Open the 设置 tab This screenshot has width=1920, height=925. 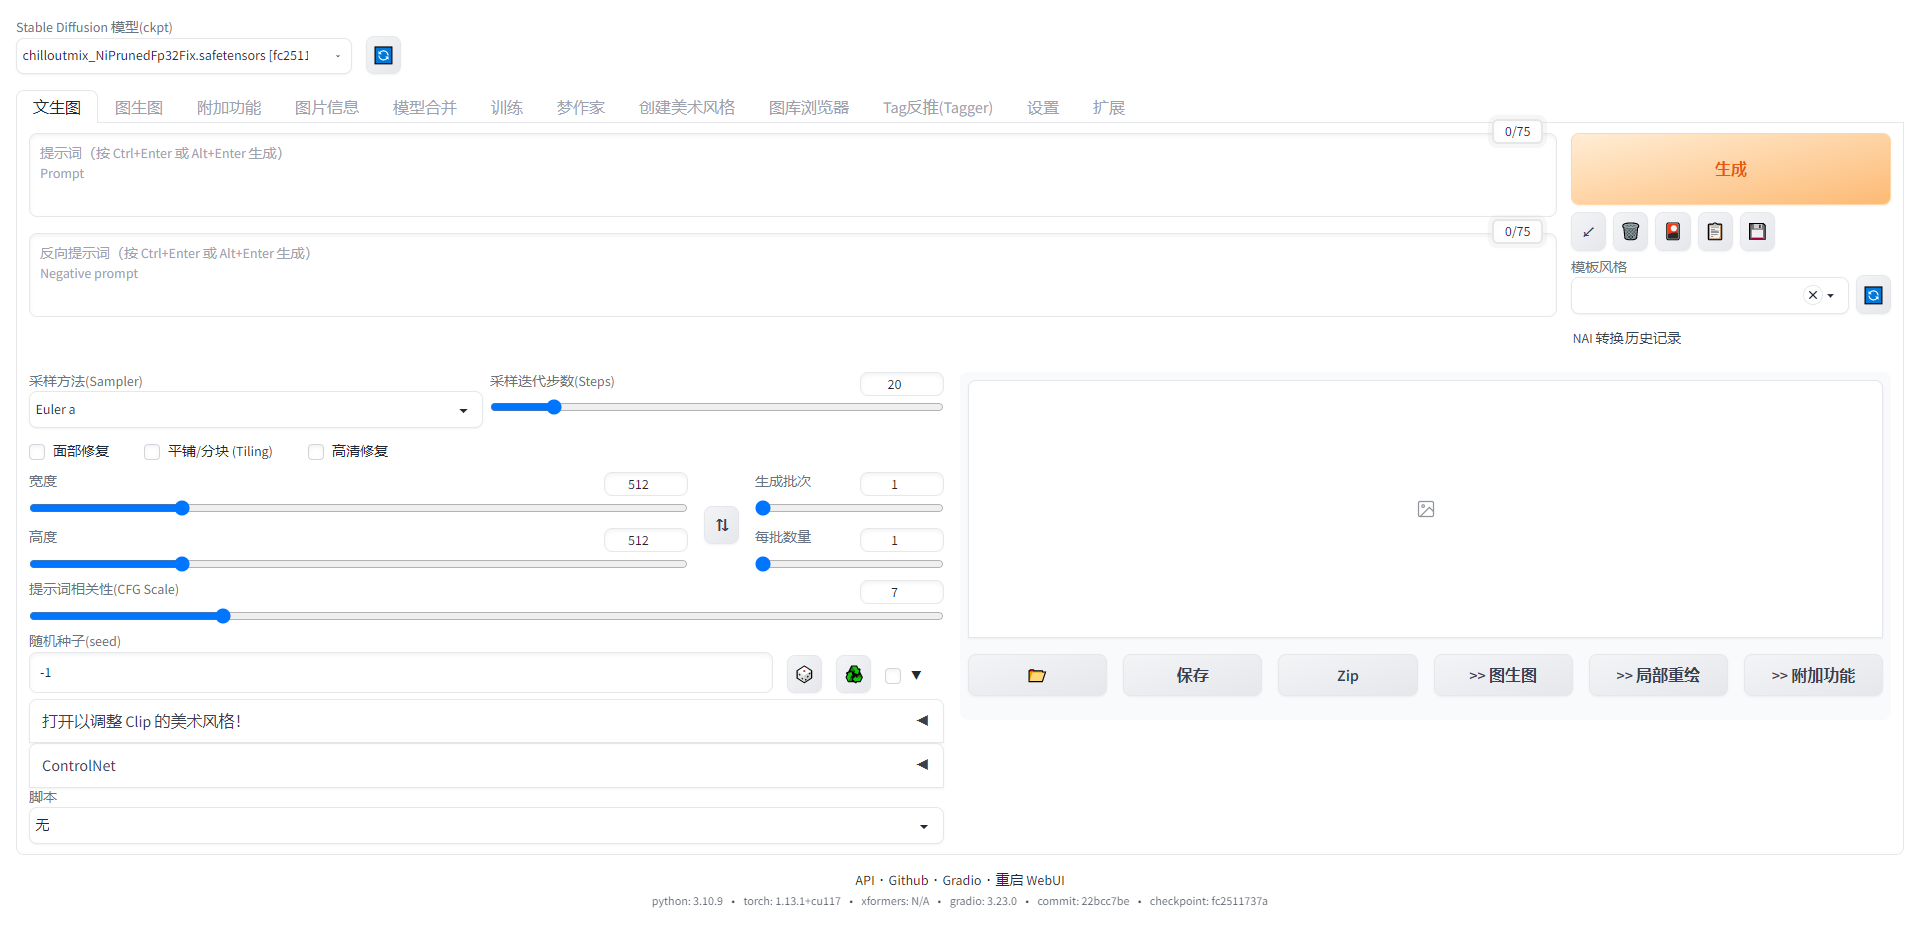pyautogui.click(x=1043, y=107)
